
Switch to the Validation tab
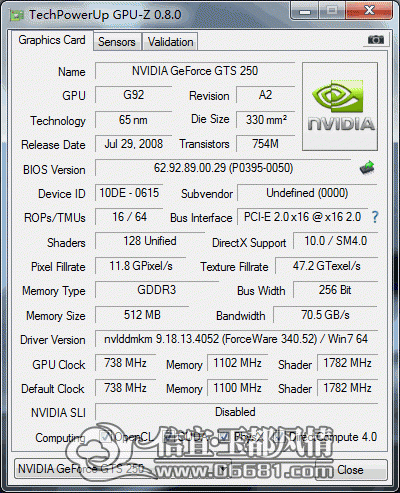point(170,42)
